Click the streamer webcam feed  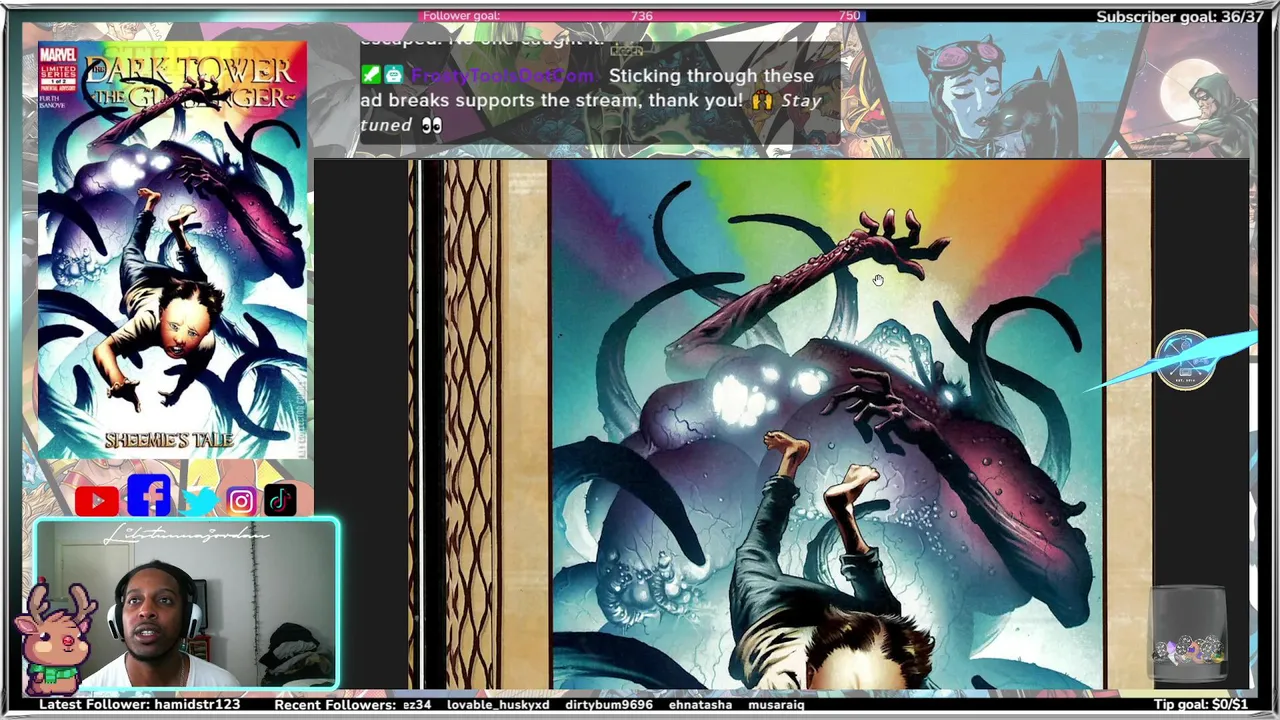pos(187,604)
